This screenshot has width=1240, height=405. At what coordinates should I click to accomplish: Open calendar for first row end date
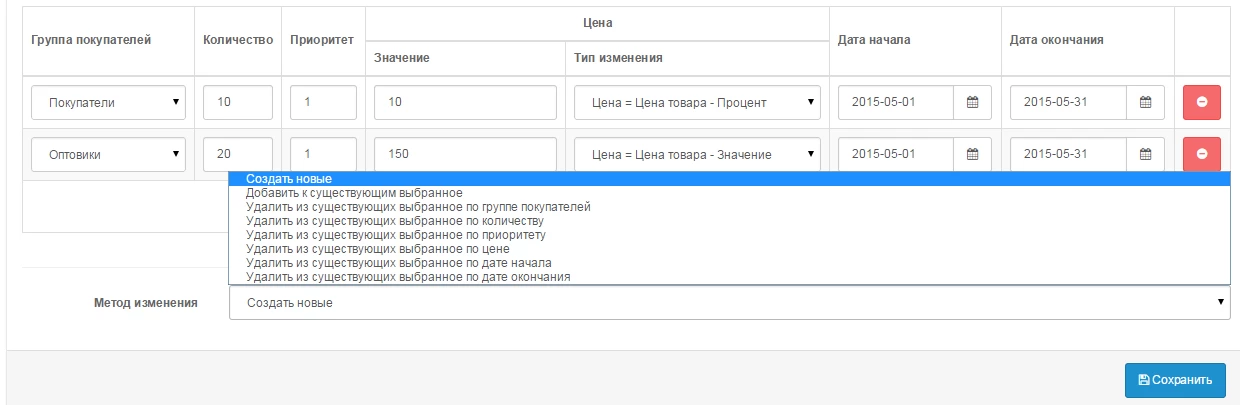click(x=1145, y=102)
